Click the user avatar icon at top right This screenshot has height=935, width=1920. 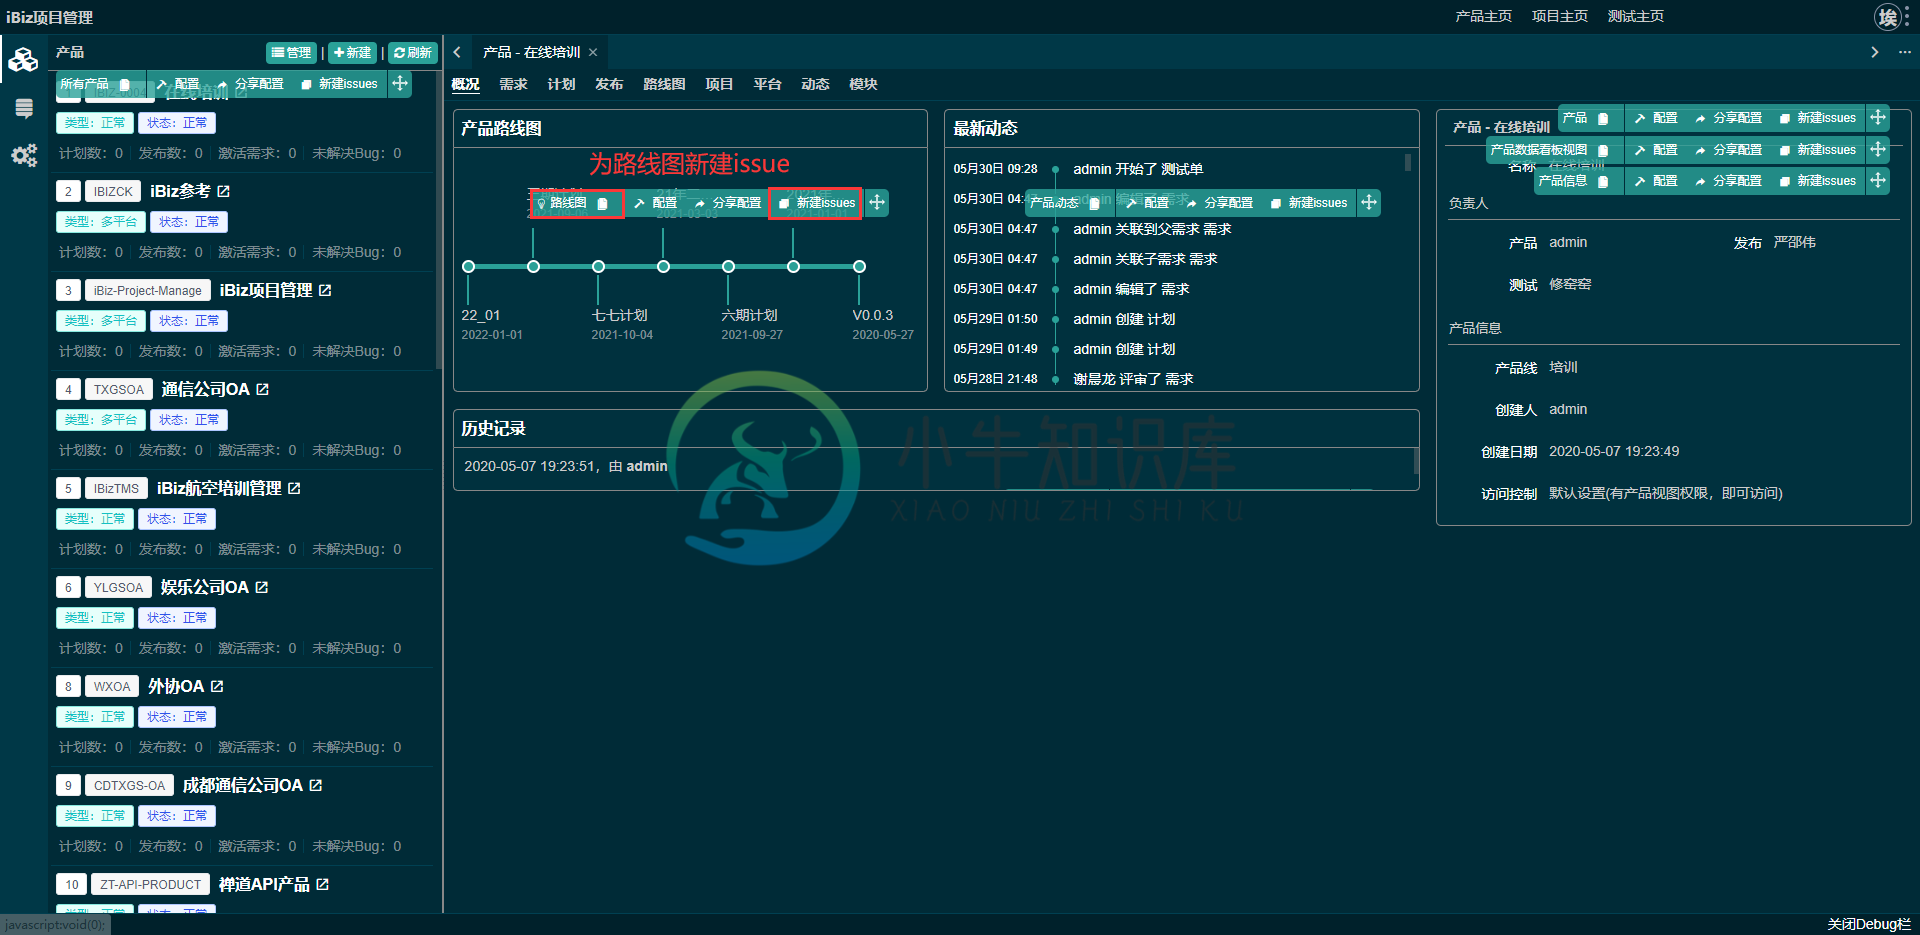1887,17
